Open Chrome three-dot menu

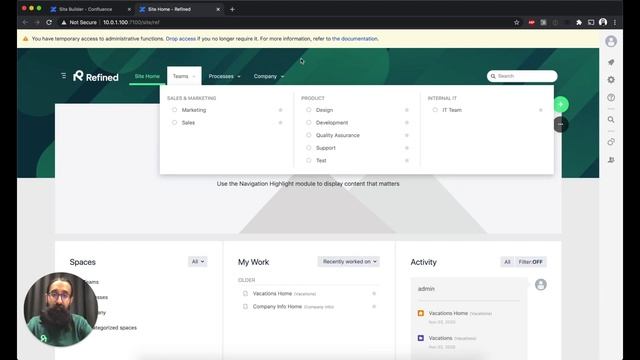615,22
